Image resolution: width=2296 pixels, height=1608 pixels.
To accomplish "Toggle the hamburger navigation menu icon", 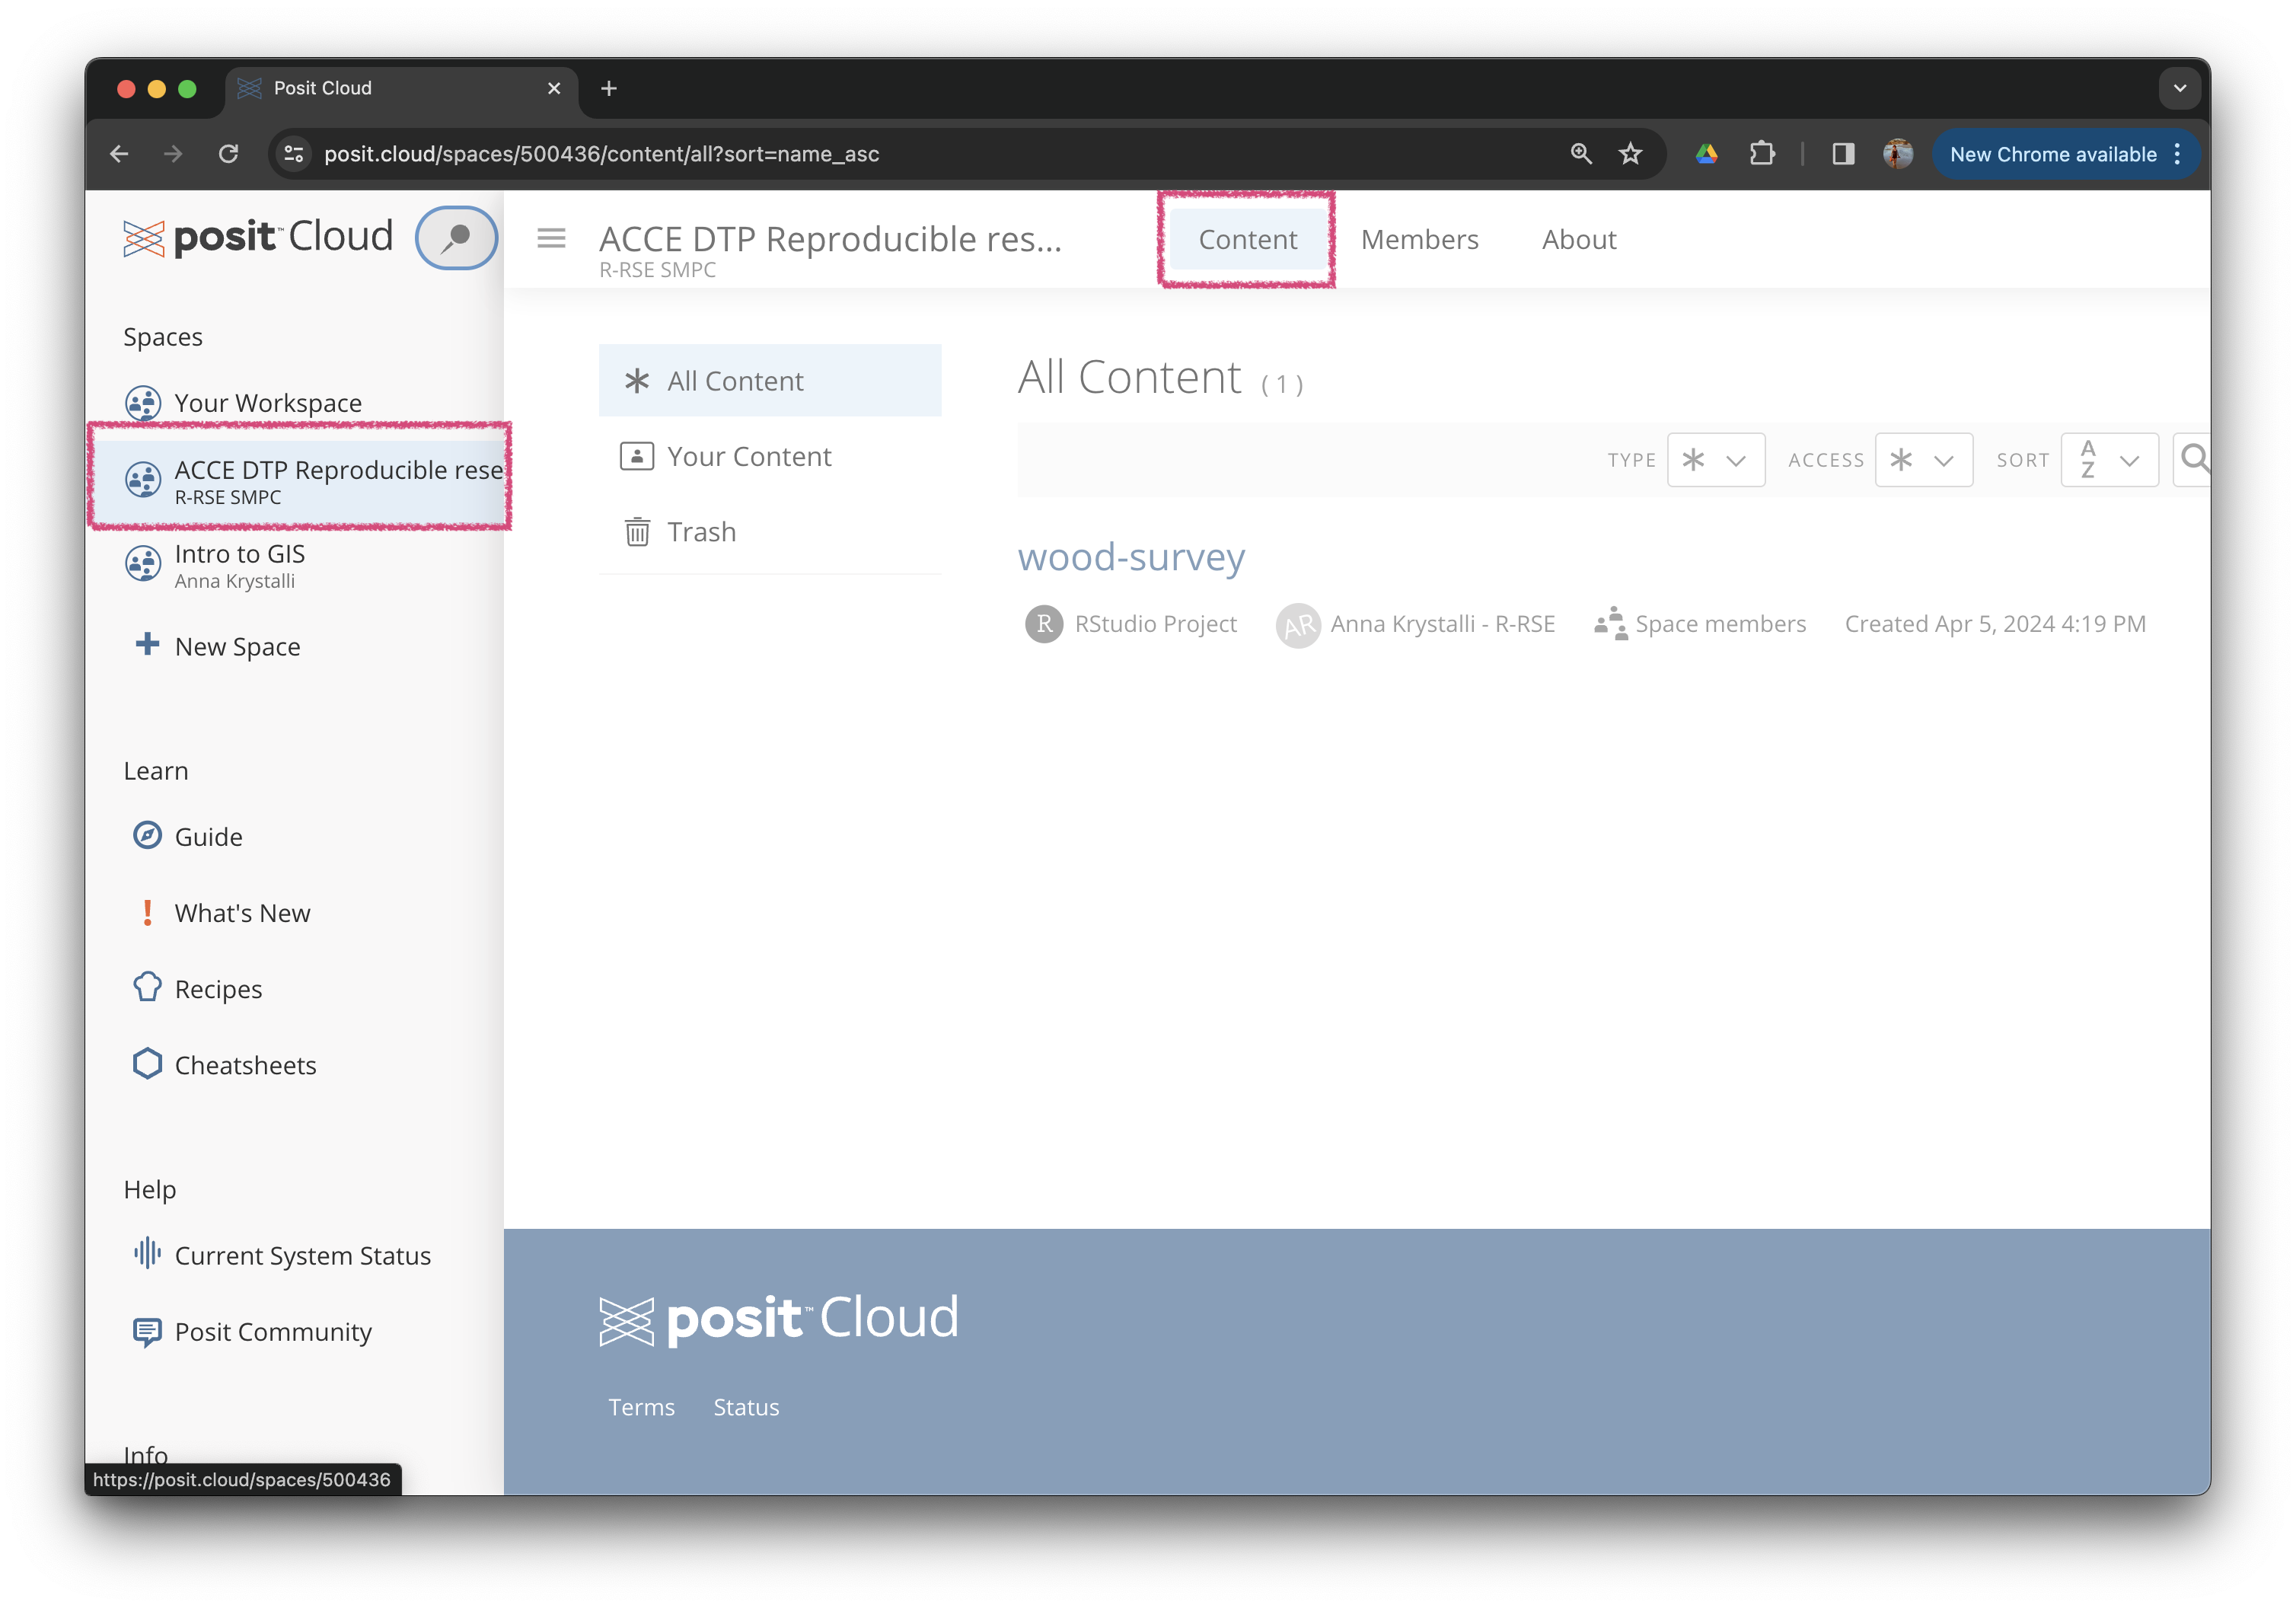I will [551, 239].
